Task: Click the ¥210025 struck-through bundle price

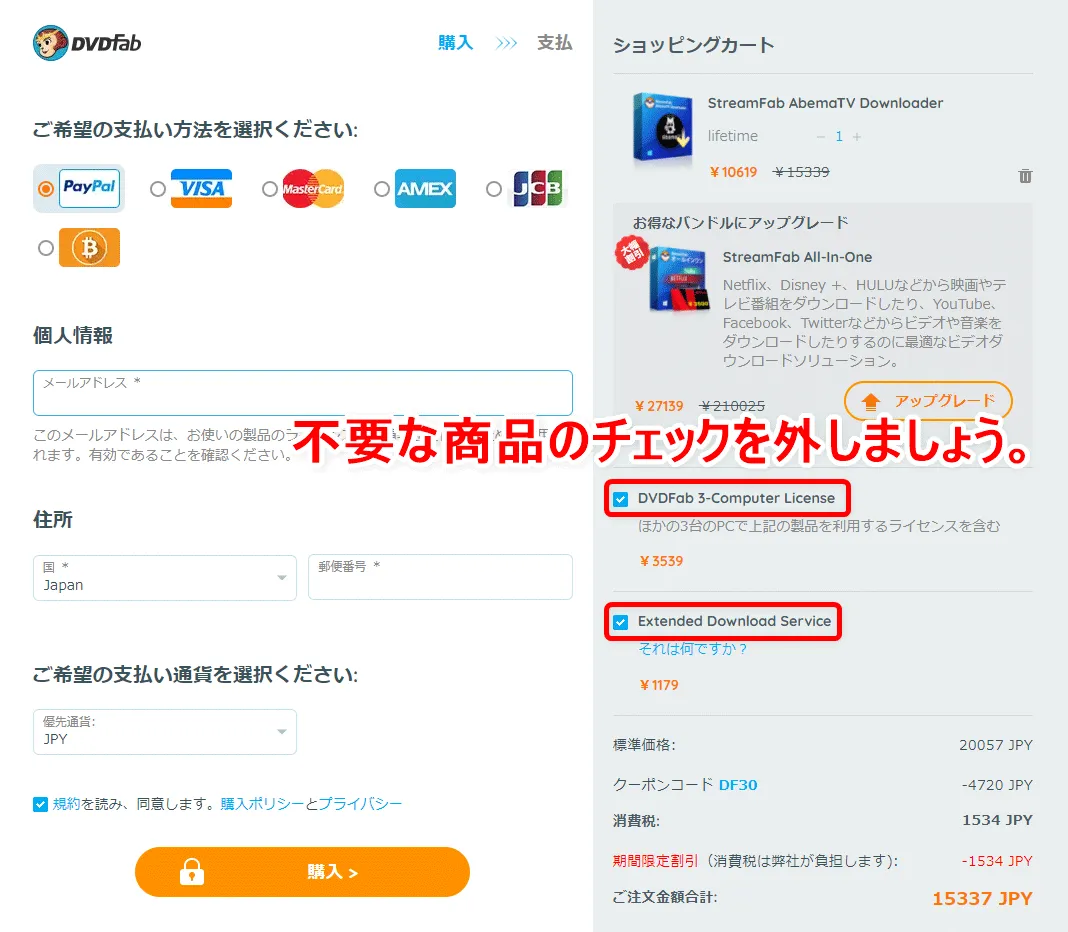Action: (732, 406)
